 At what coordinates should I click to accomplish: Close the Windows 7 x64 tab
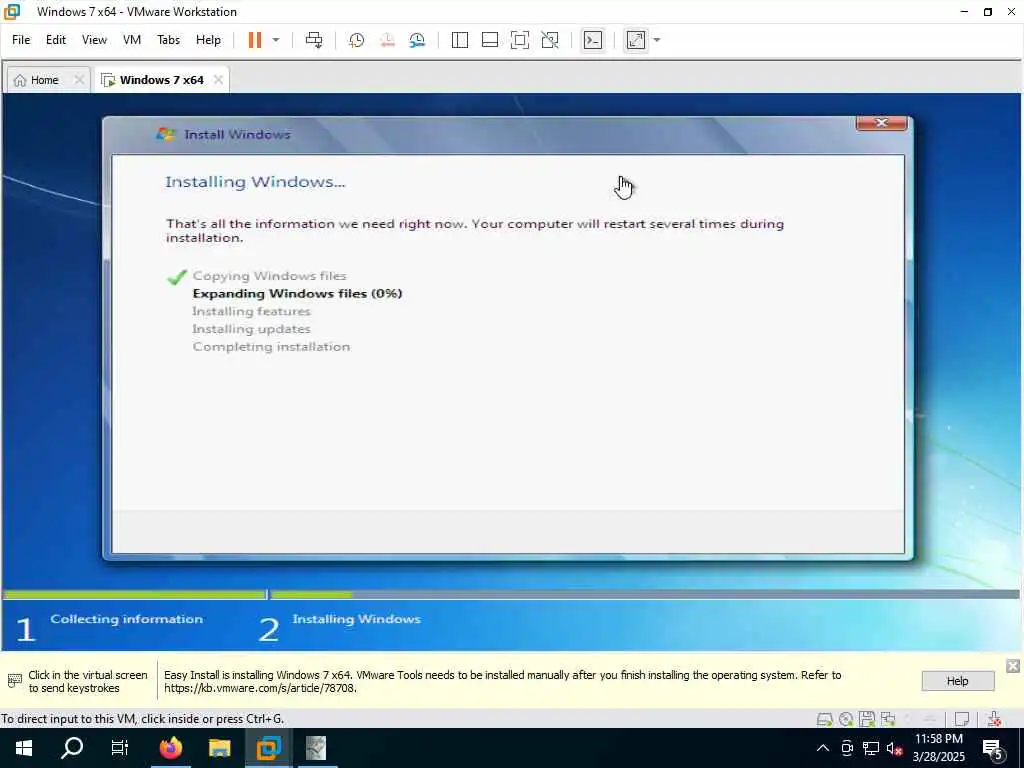218,80
